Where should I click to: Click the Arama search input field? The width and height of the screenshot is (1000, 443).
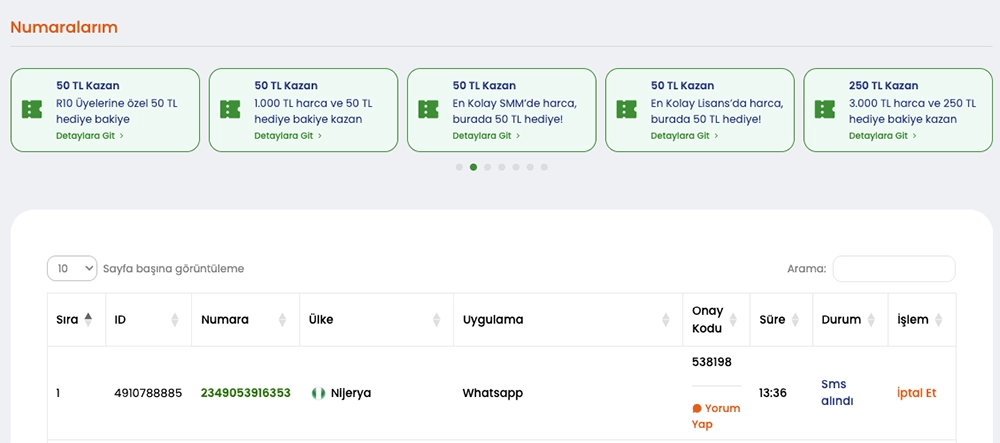[893, 268]
